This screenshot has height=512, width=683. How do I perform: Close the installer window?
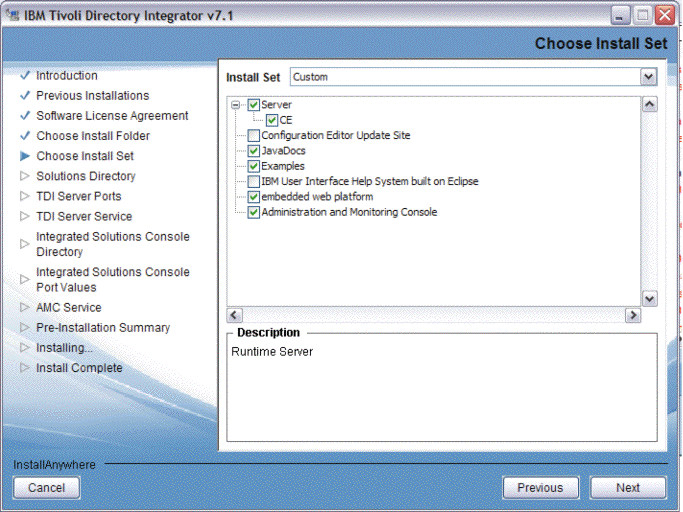pyautogui.click(x=665, y=16)
